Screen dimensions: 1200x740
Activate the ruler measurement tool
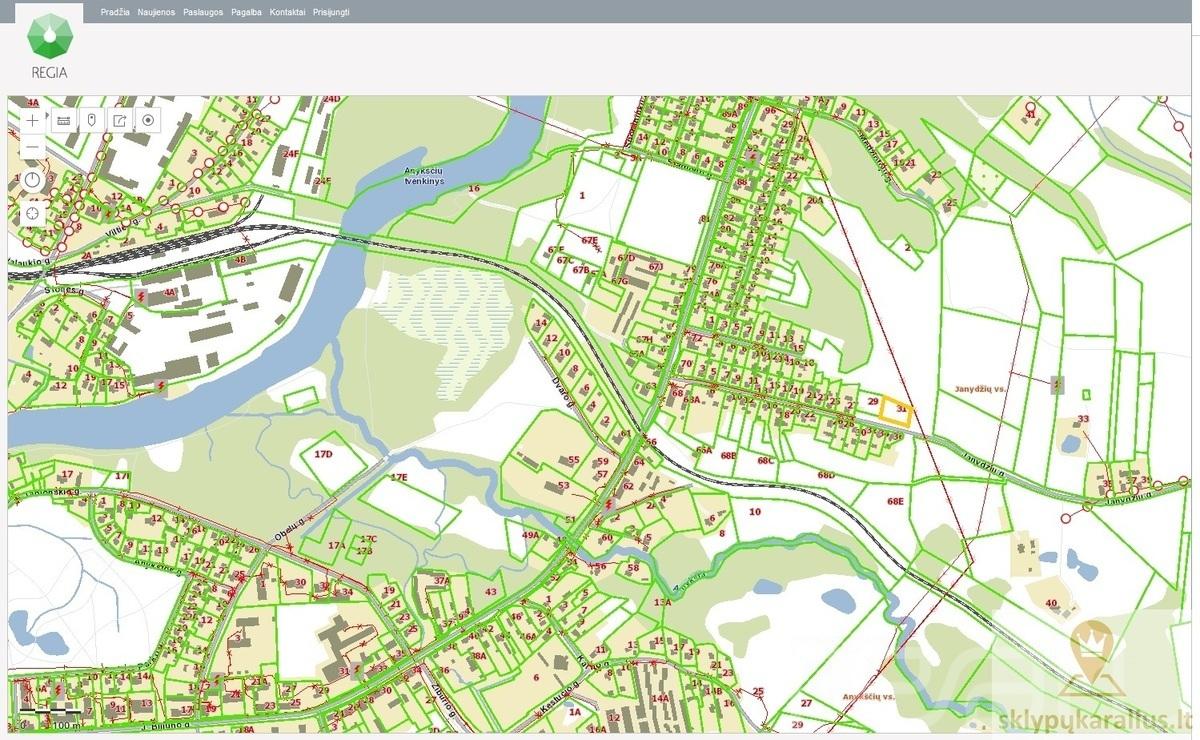[x=64, y=120]
